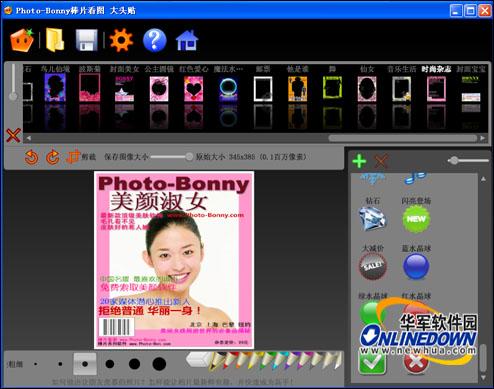Pick the green NEW 闪亮登场 sticker
The height and width of the screenshot is (389, 494).
point(416,219)
